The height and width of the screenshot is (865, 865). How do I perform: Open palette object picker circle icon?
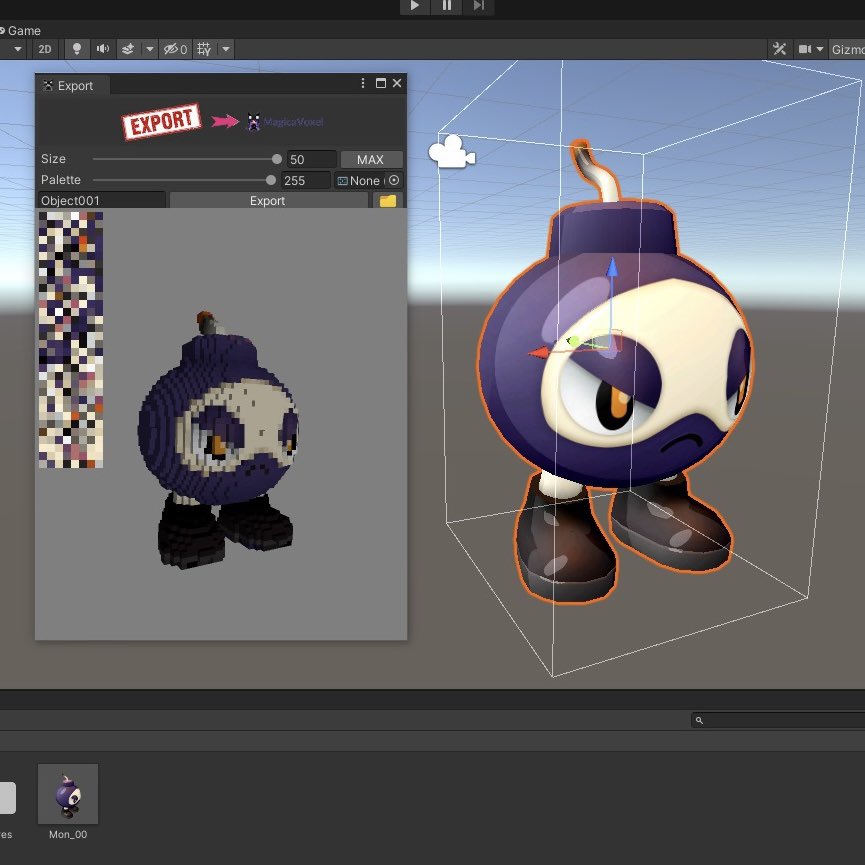[x=394, y=180]
